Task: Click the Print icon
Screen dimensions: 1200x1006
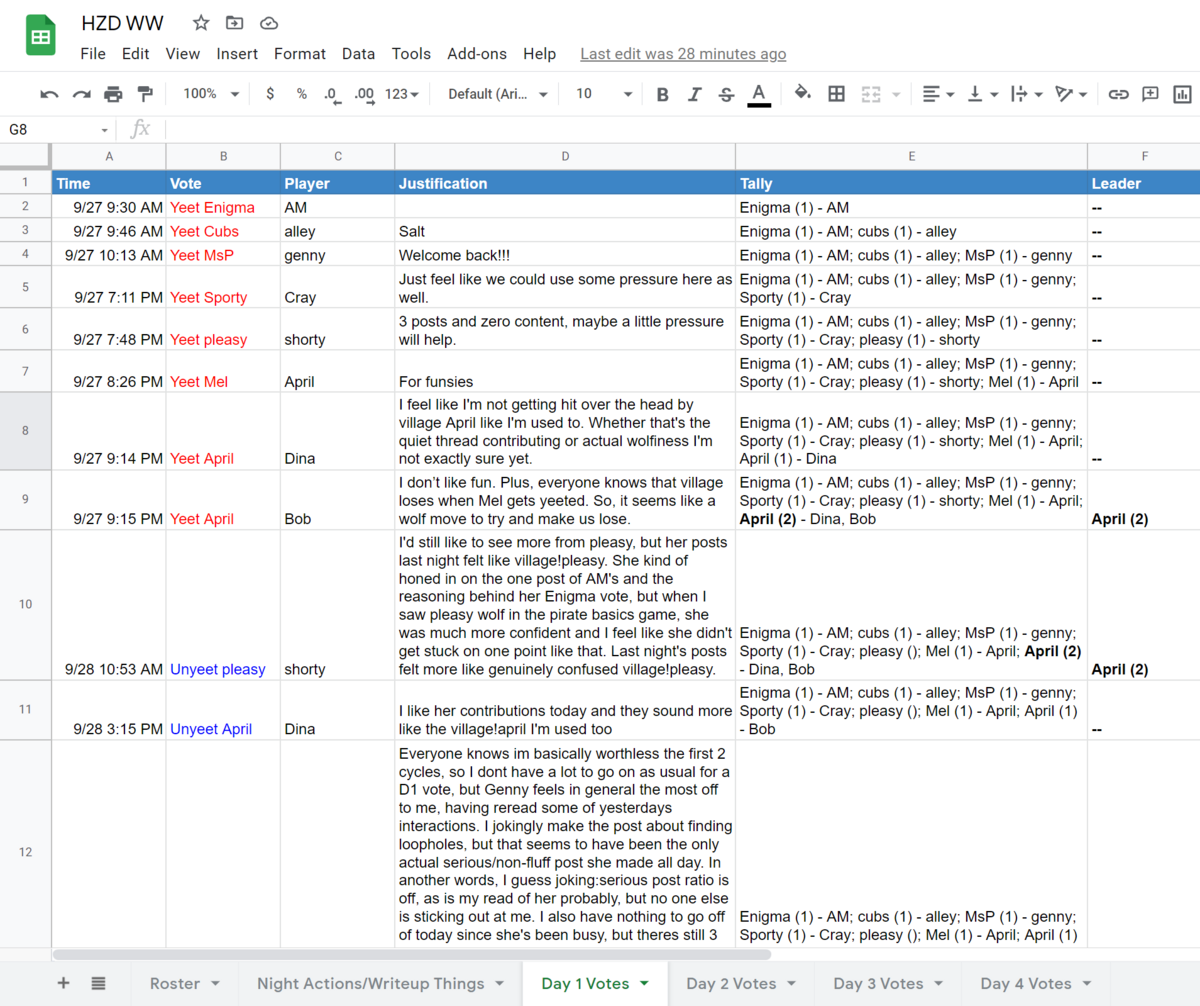Action: point(113,94)
